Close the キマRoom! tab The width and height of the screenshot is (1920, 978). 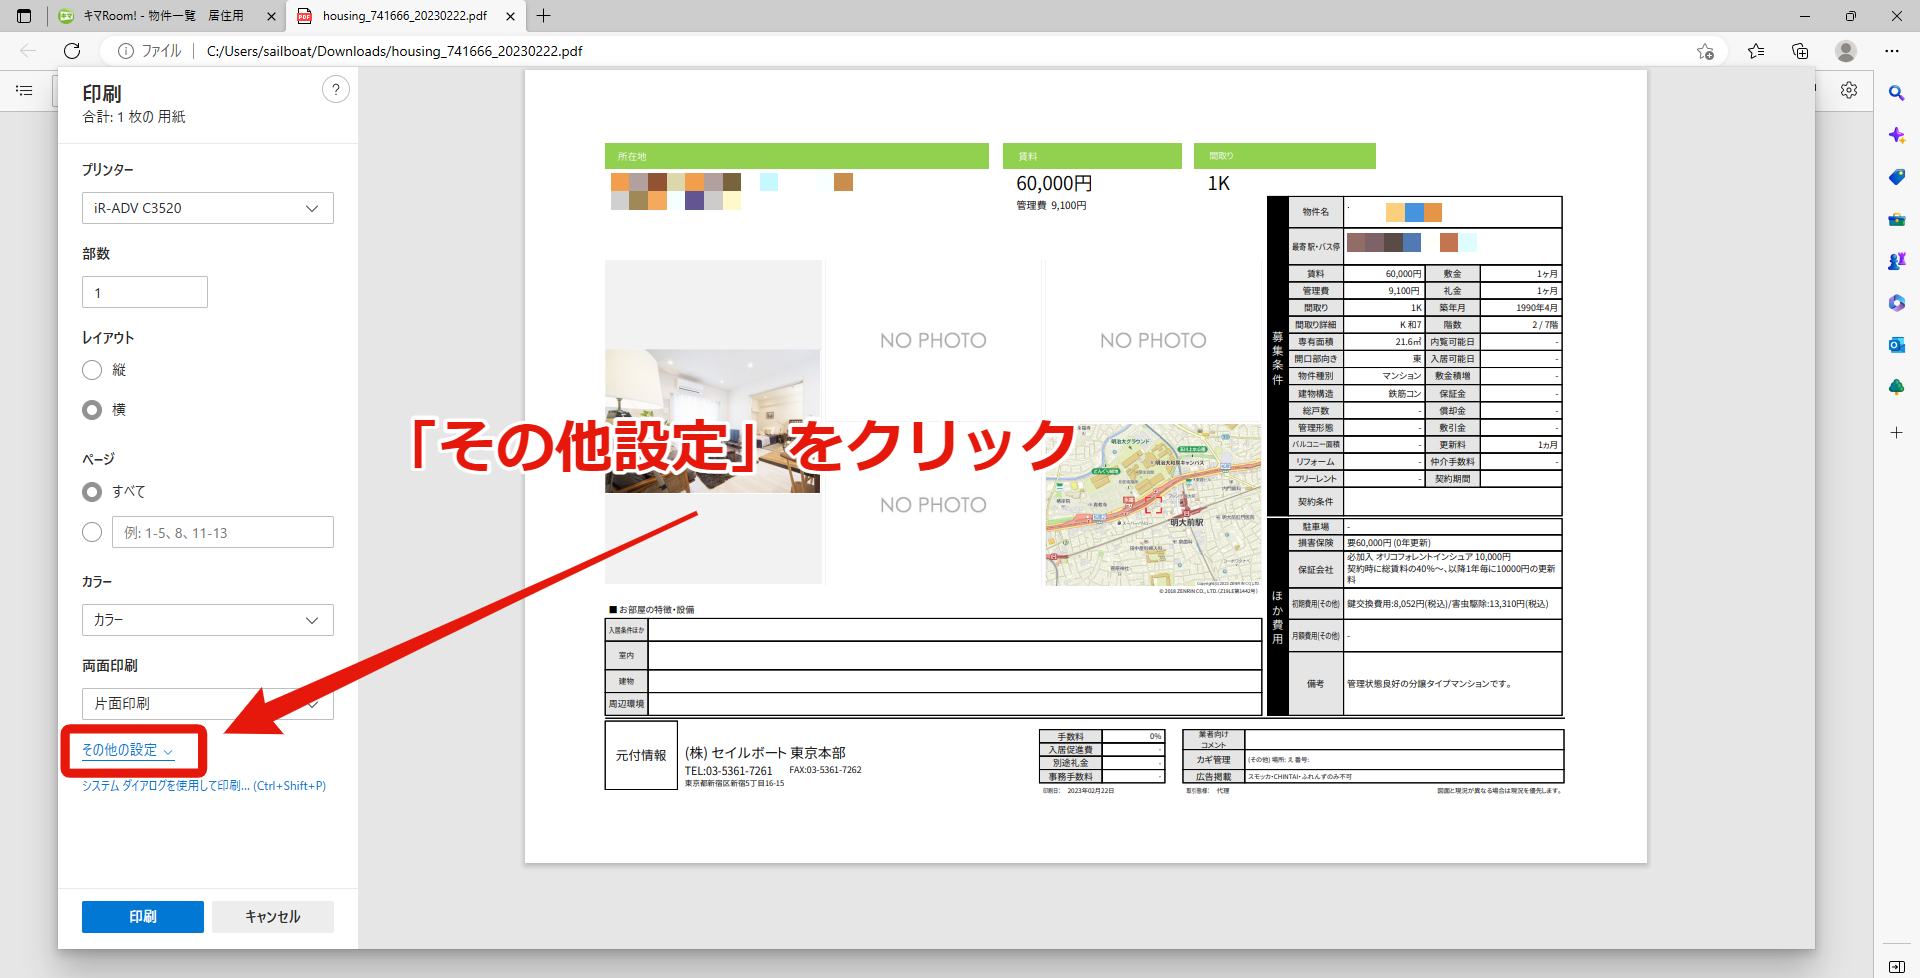pos(271,16)
